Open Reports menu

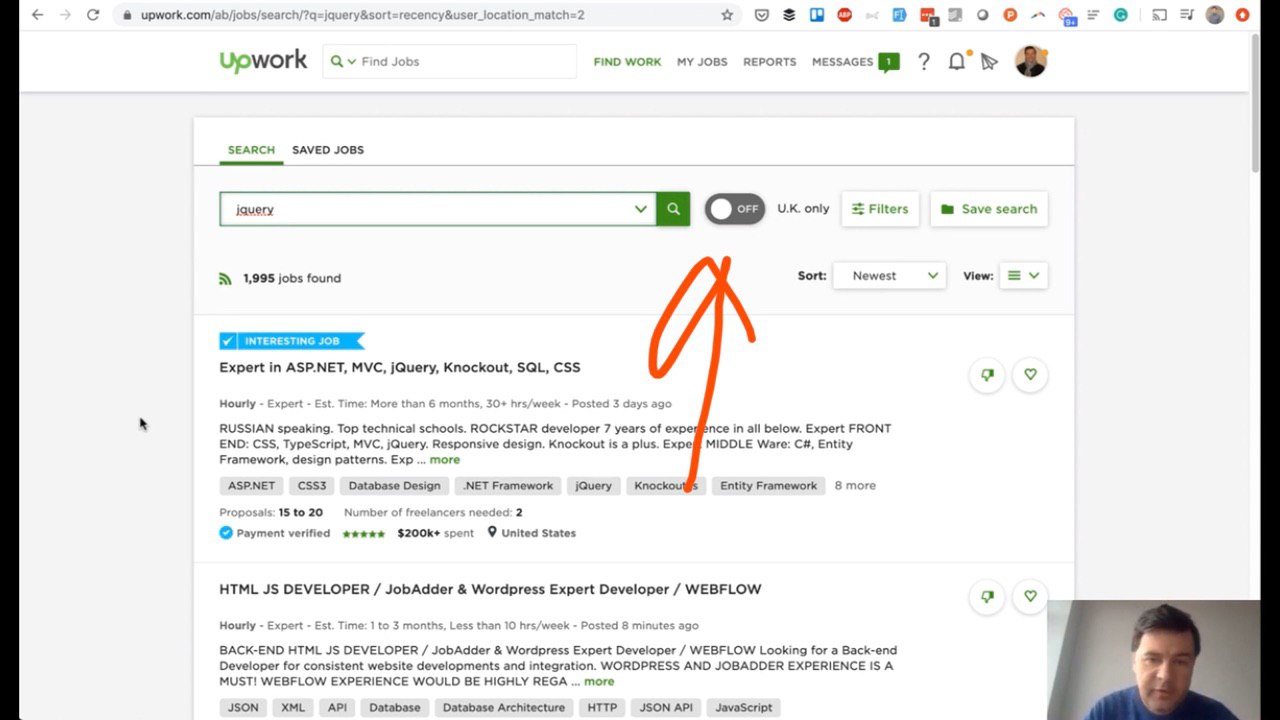pyautogui.click(x=770, y=62)
